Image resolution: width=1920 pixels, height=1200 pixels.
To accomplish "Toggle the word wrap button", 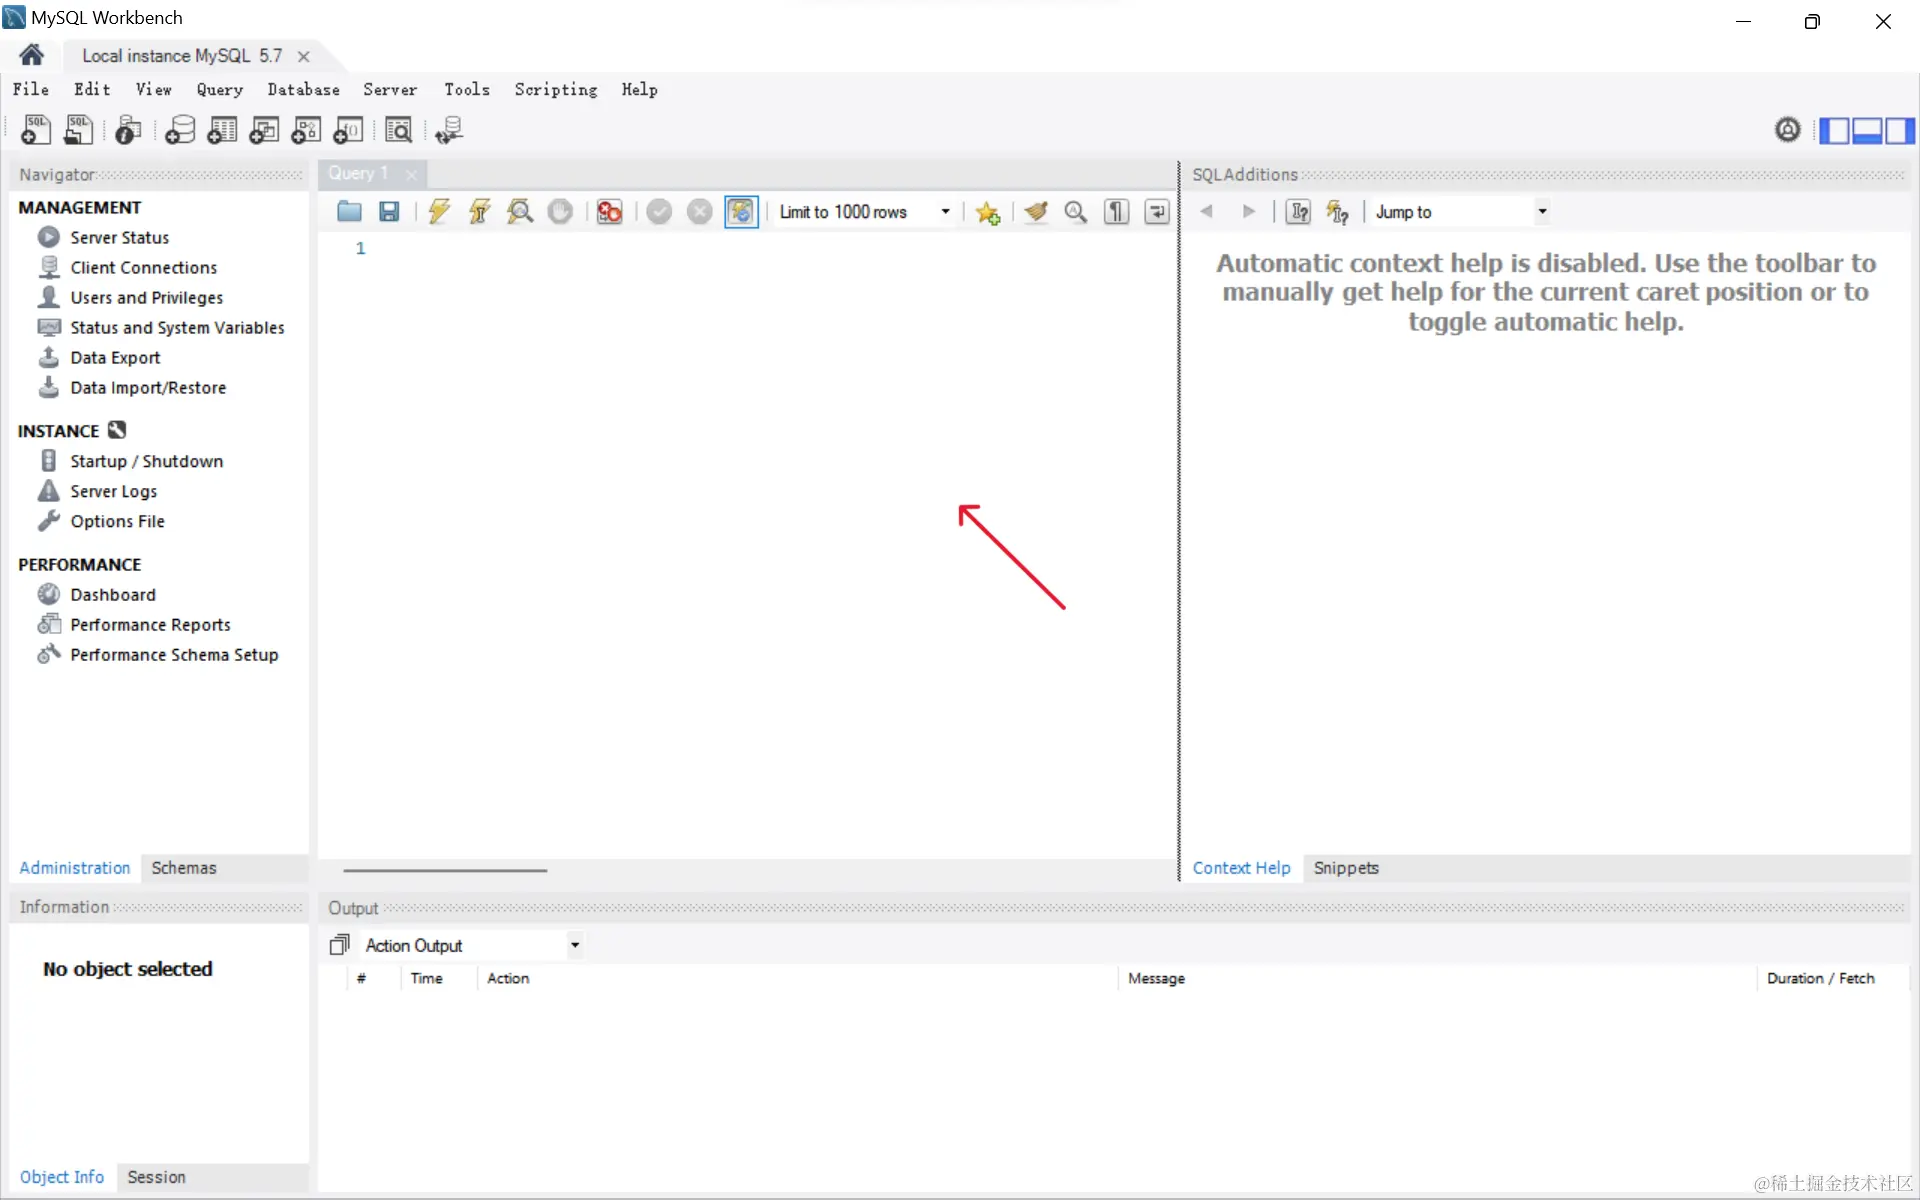I will tap(1156, 211).
